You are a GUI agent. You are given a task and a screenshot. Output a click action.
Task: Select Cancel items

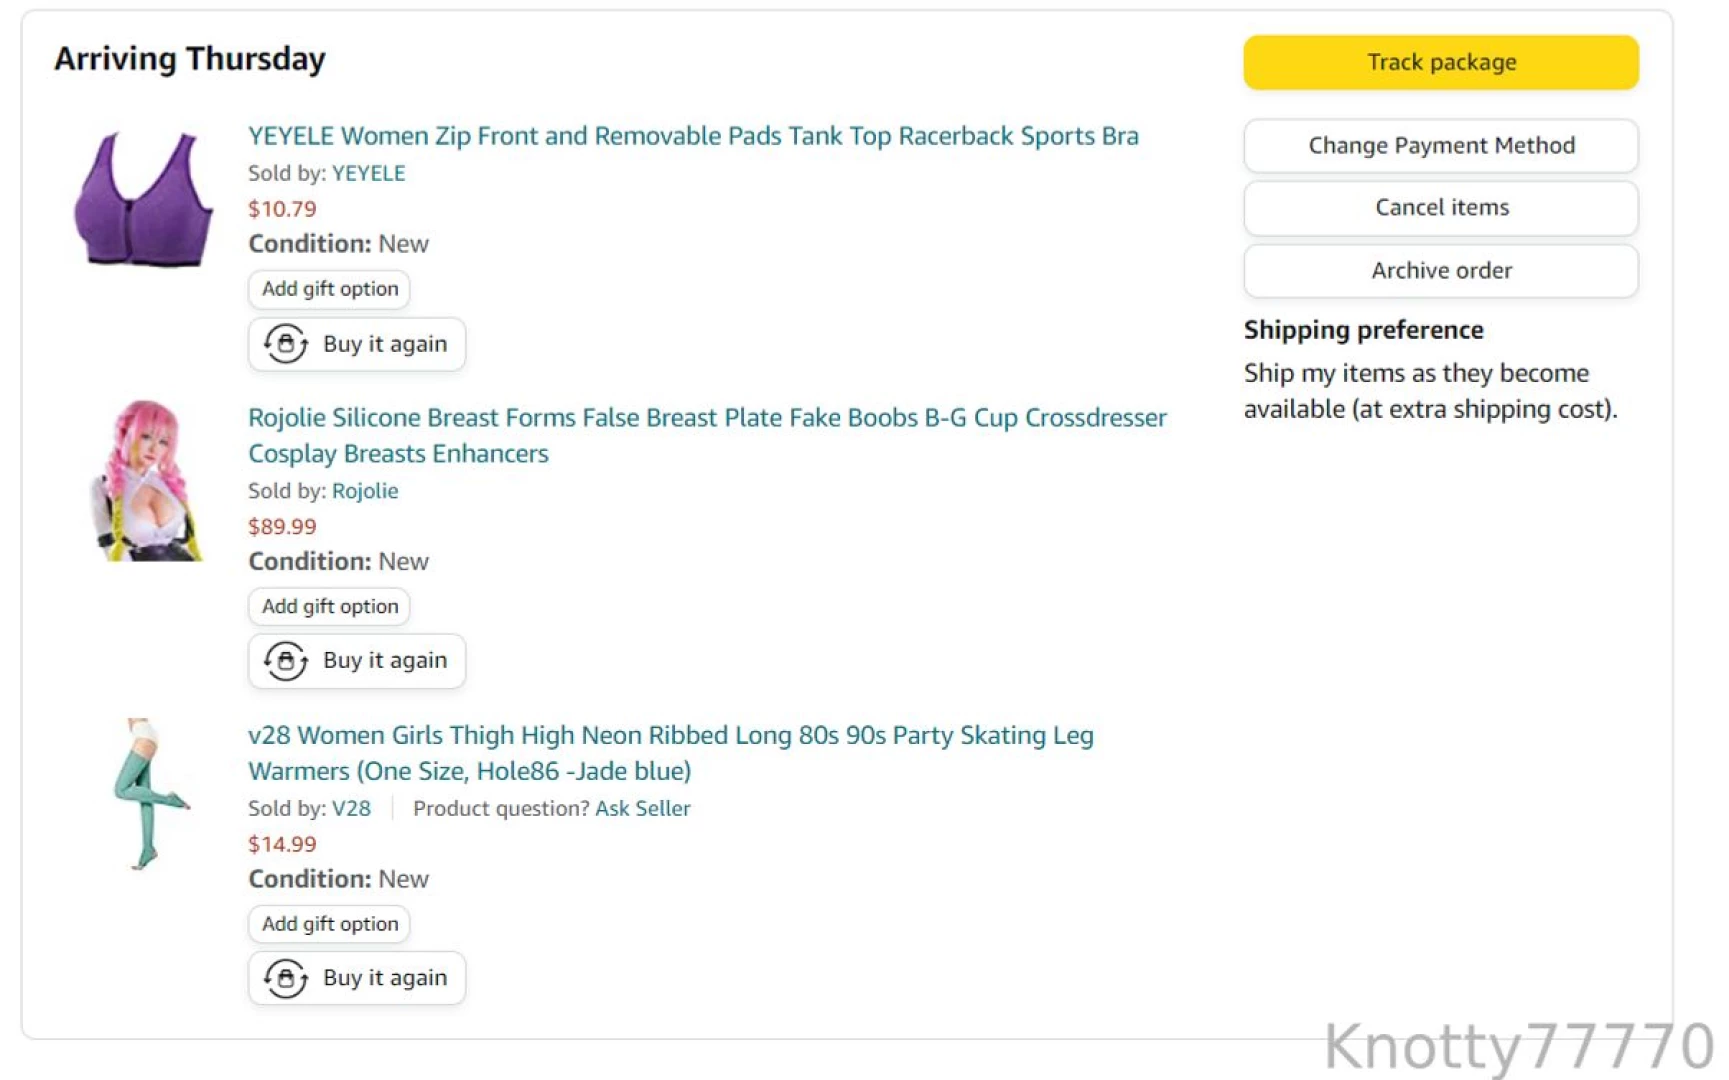click(1440, 208)
